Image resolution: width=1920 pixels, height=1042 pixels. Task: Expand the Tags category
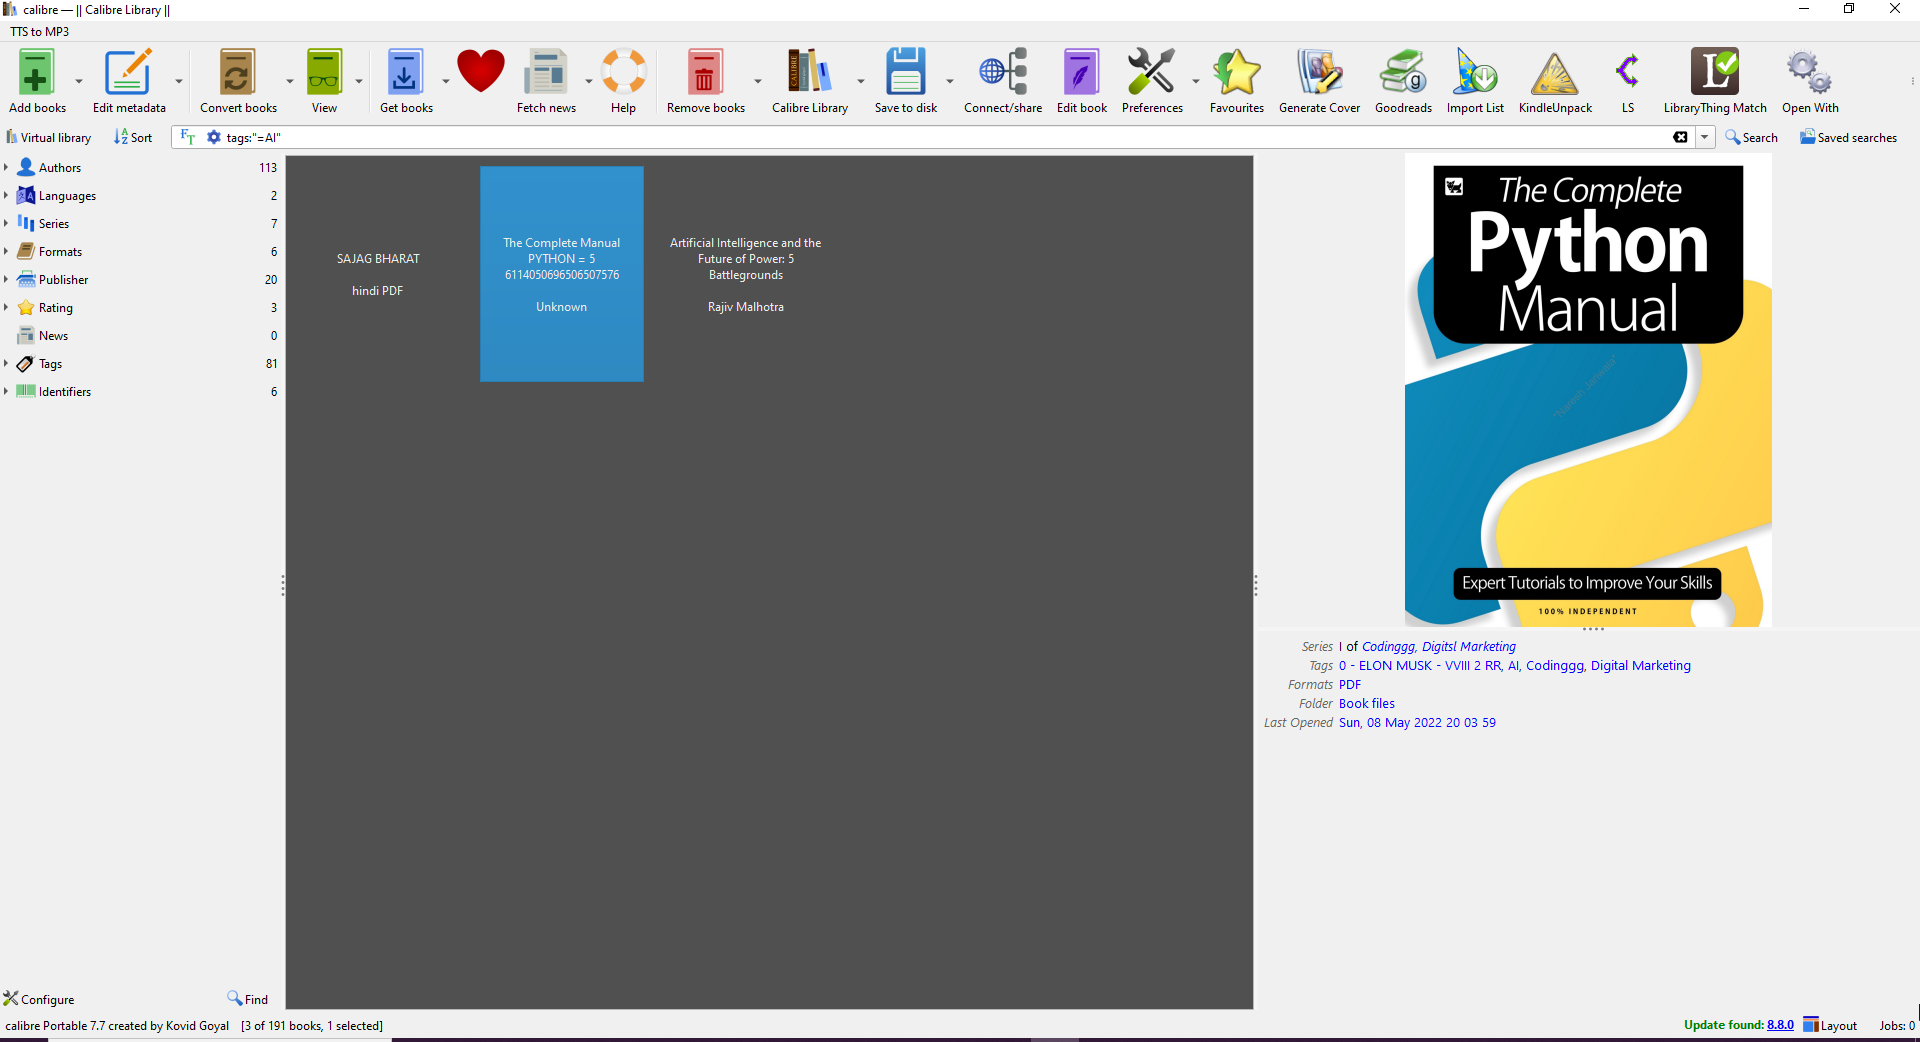coord(6,363)
